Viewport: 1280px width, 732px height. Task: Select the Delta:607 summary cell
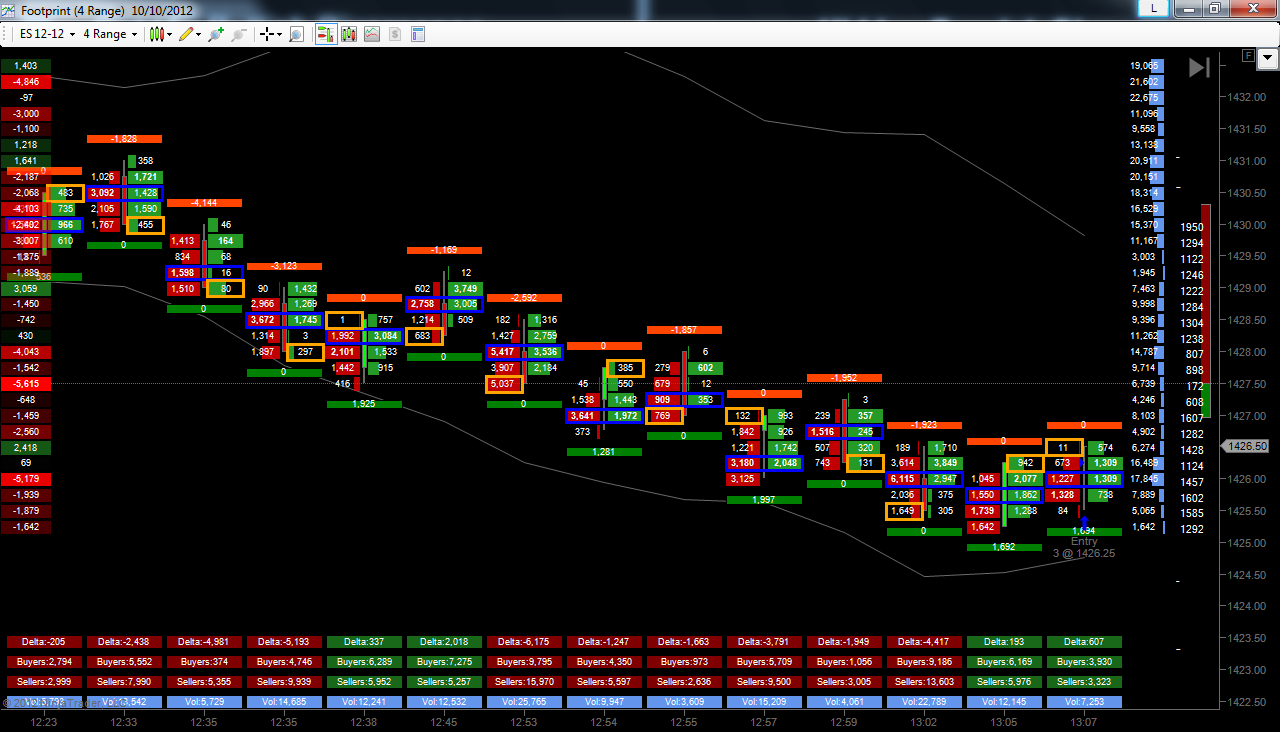(x=1084, y=642)
